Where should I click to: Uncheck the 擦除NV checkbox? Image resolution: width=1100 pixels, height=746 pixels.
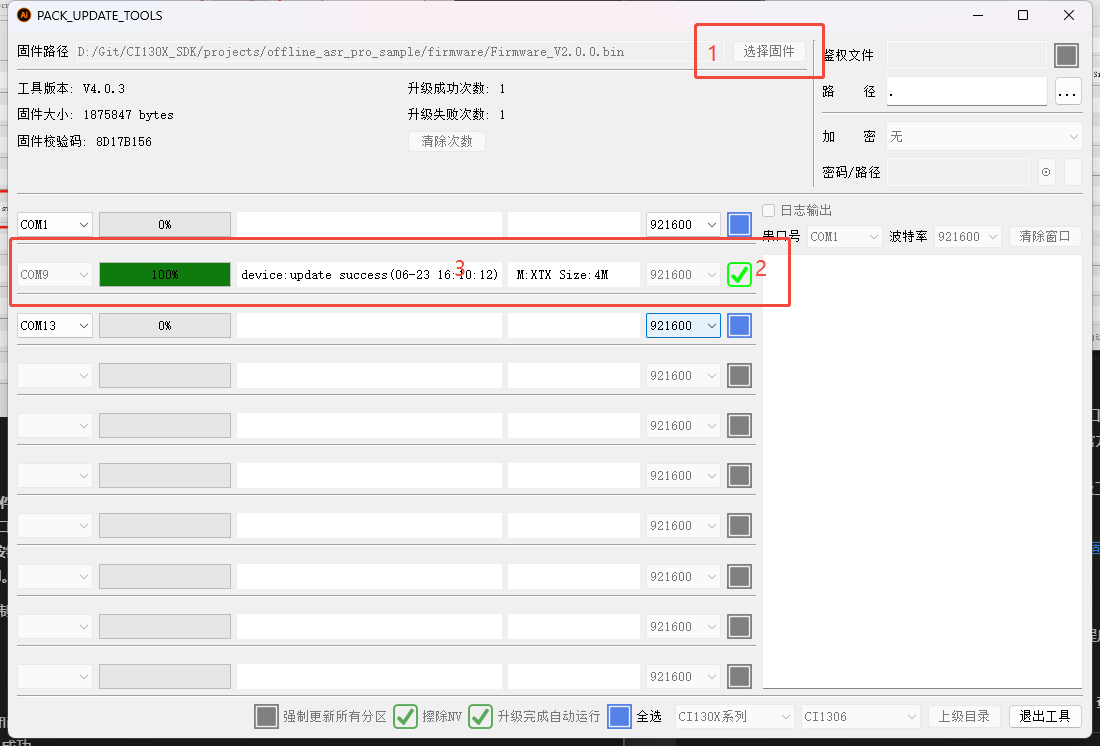[x=405, y=716]
